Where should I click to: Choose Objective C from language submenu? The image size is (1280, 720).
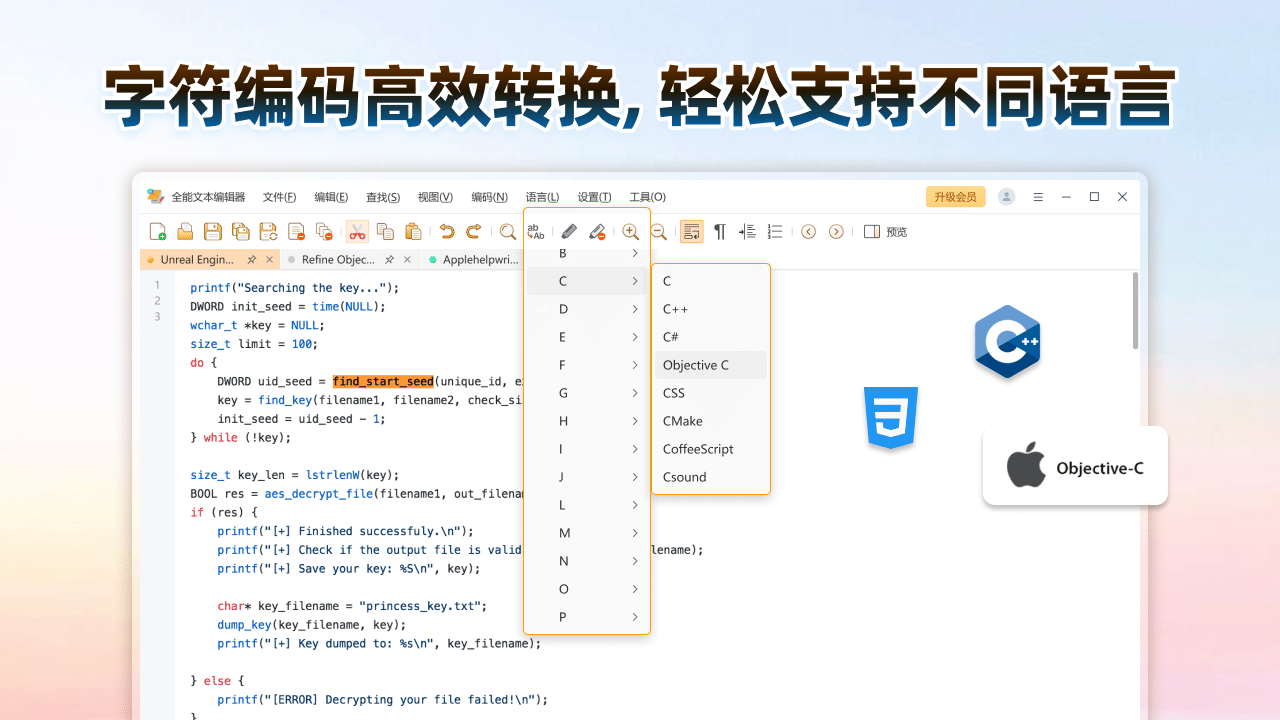[x=696, y=365]
